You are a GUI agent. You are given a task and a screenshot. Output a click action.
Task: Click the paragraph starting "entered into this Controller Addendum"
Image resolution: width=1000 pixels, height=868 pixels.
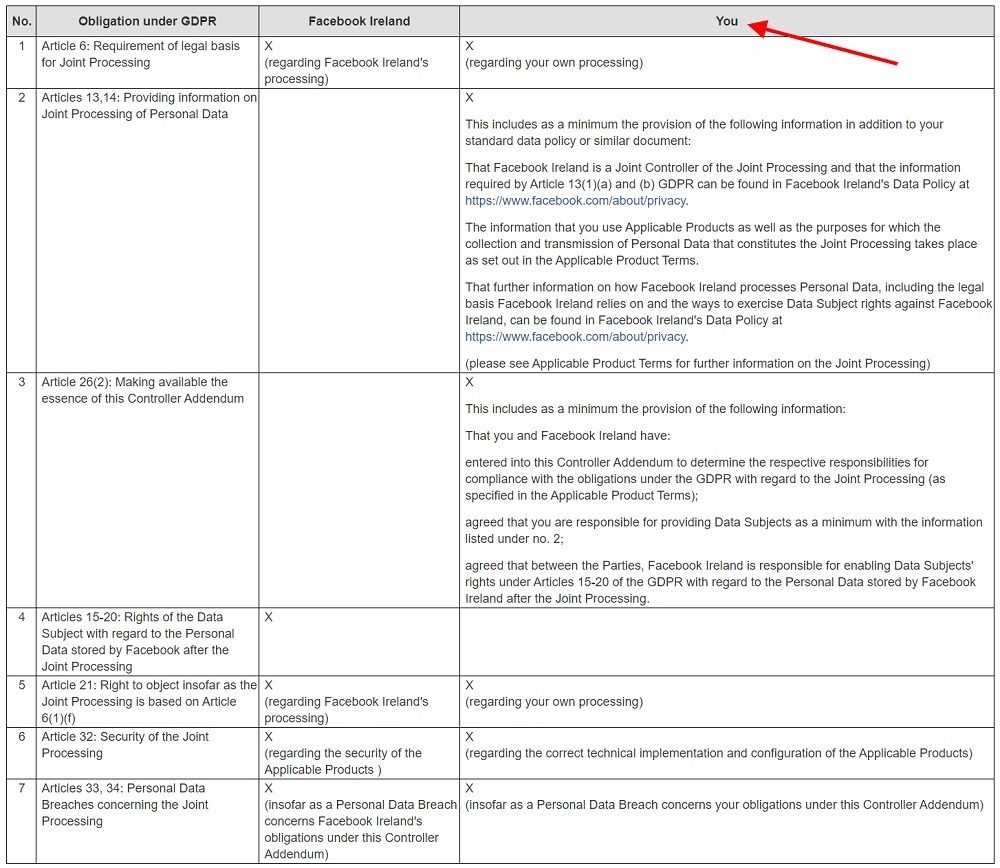[705, 479]
